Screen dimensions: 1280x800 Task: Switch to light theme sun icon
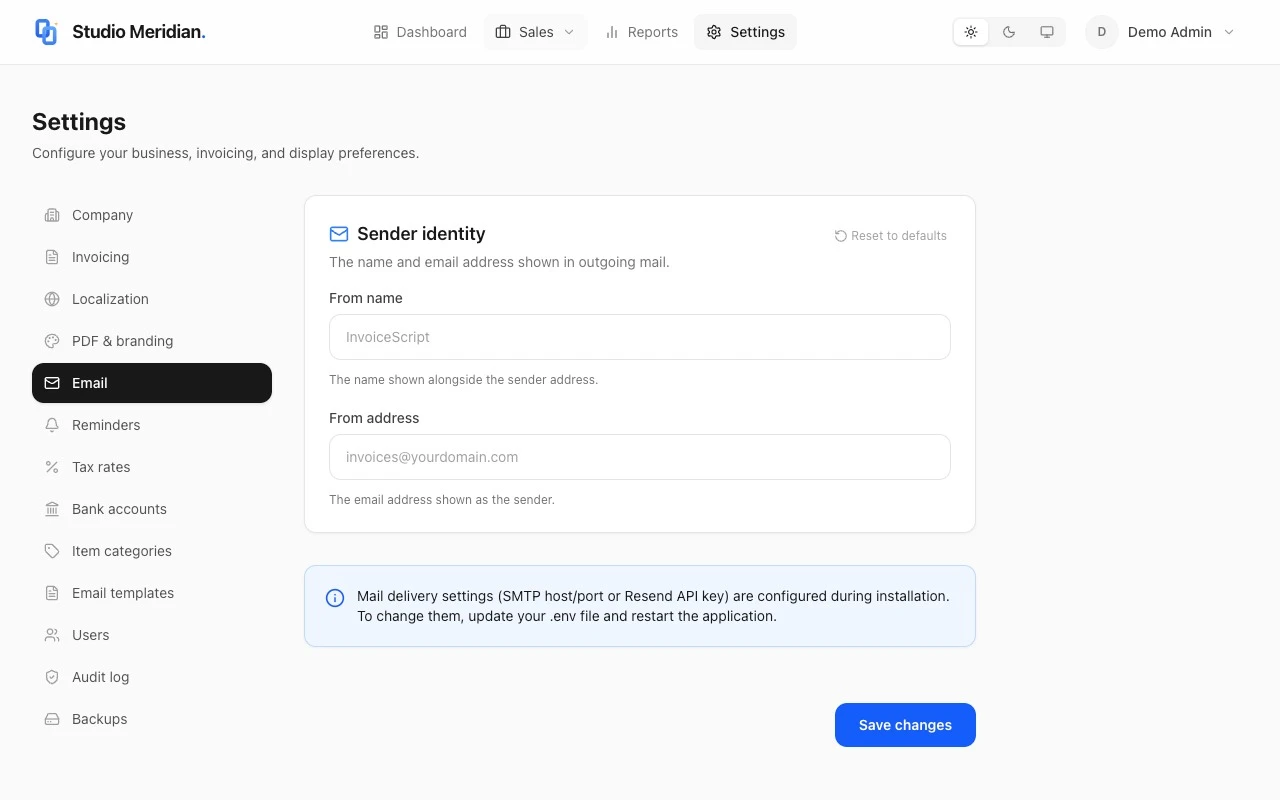point(971,32)
